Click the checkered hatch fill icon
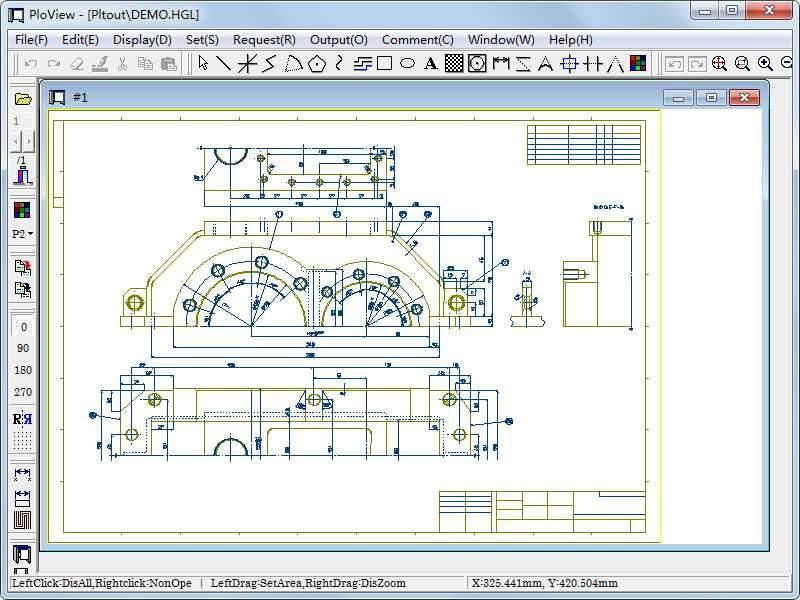This screenshot has width=800, height=600. click(454, 64)
